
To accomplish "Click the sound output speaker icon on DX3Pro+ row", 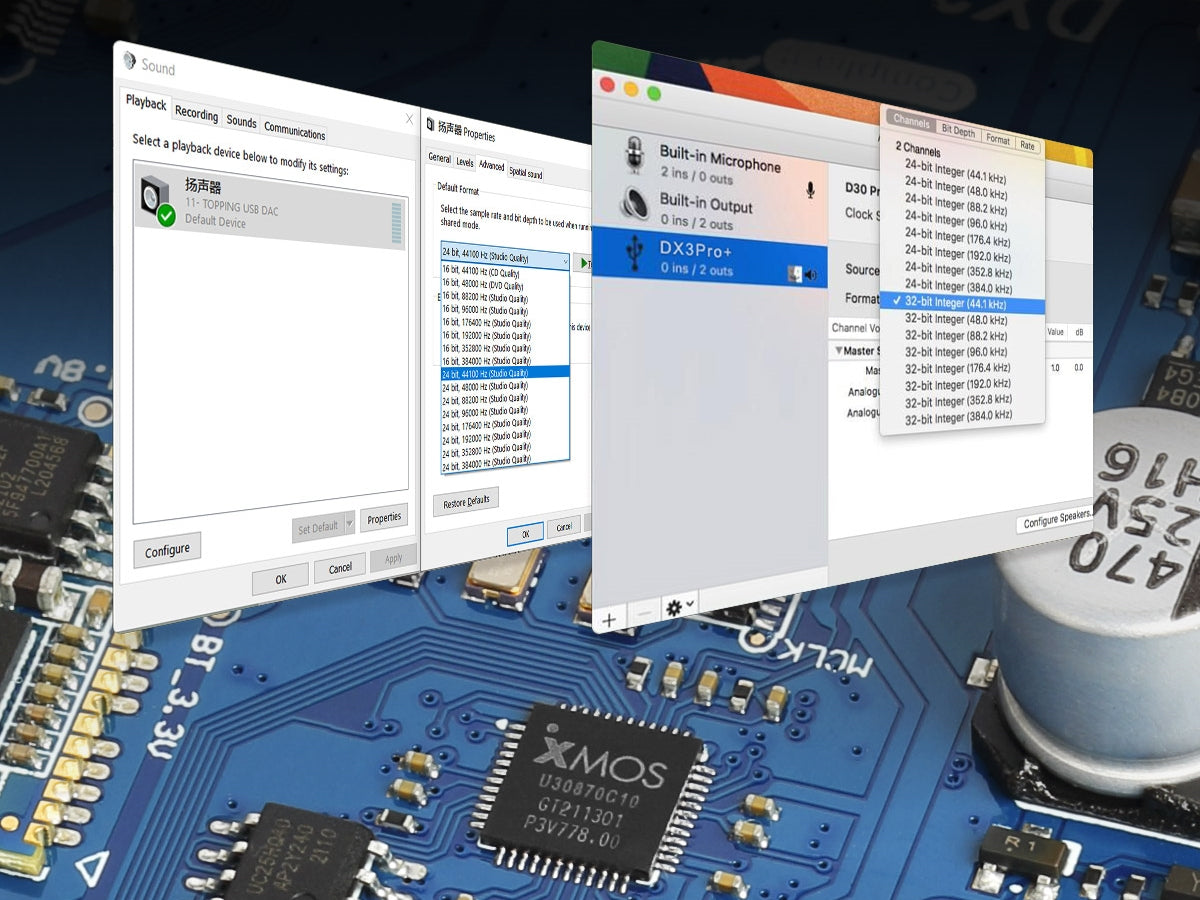I will coord(810,275).
